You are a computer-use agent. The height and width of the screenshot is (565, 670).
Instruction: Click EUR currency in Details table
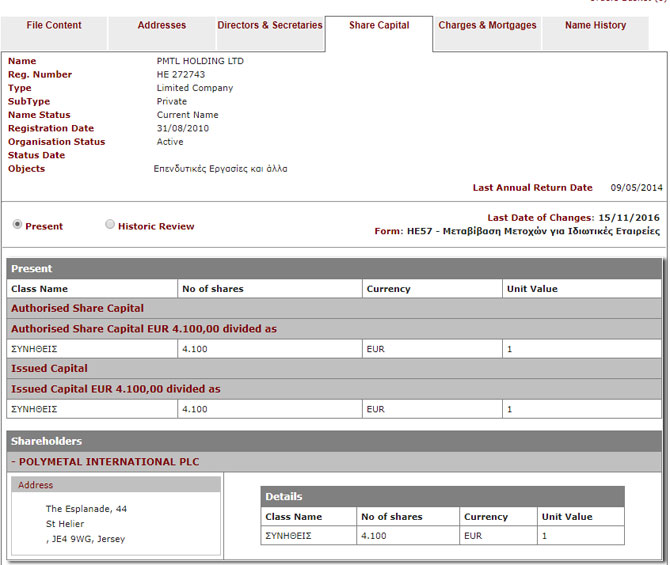click(473, 536)
